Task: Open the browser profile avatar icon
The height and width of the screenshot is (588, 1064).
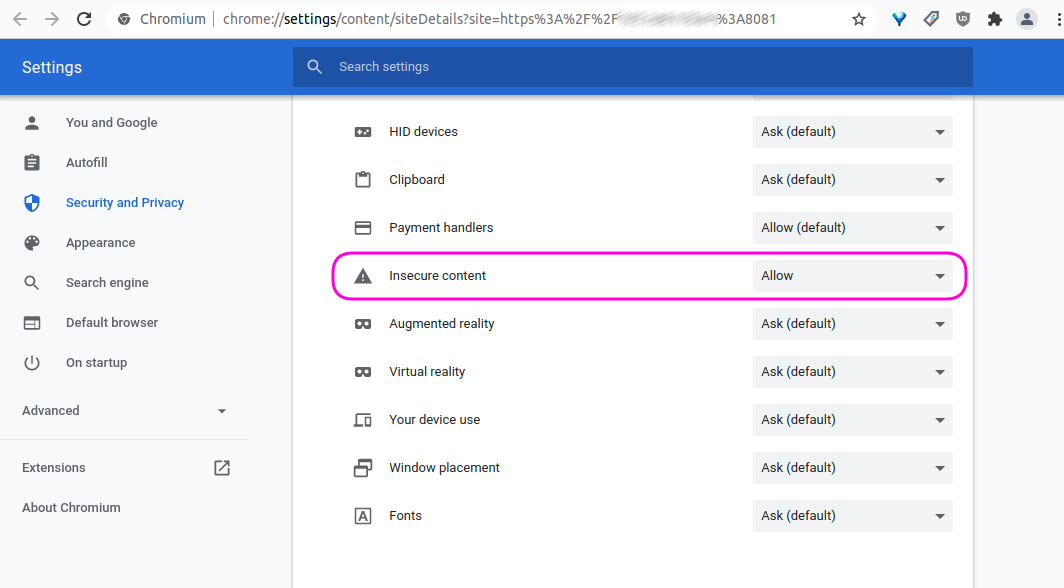Action: pos(1026,18)
